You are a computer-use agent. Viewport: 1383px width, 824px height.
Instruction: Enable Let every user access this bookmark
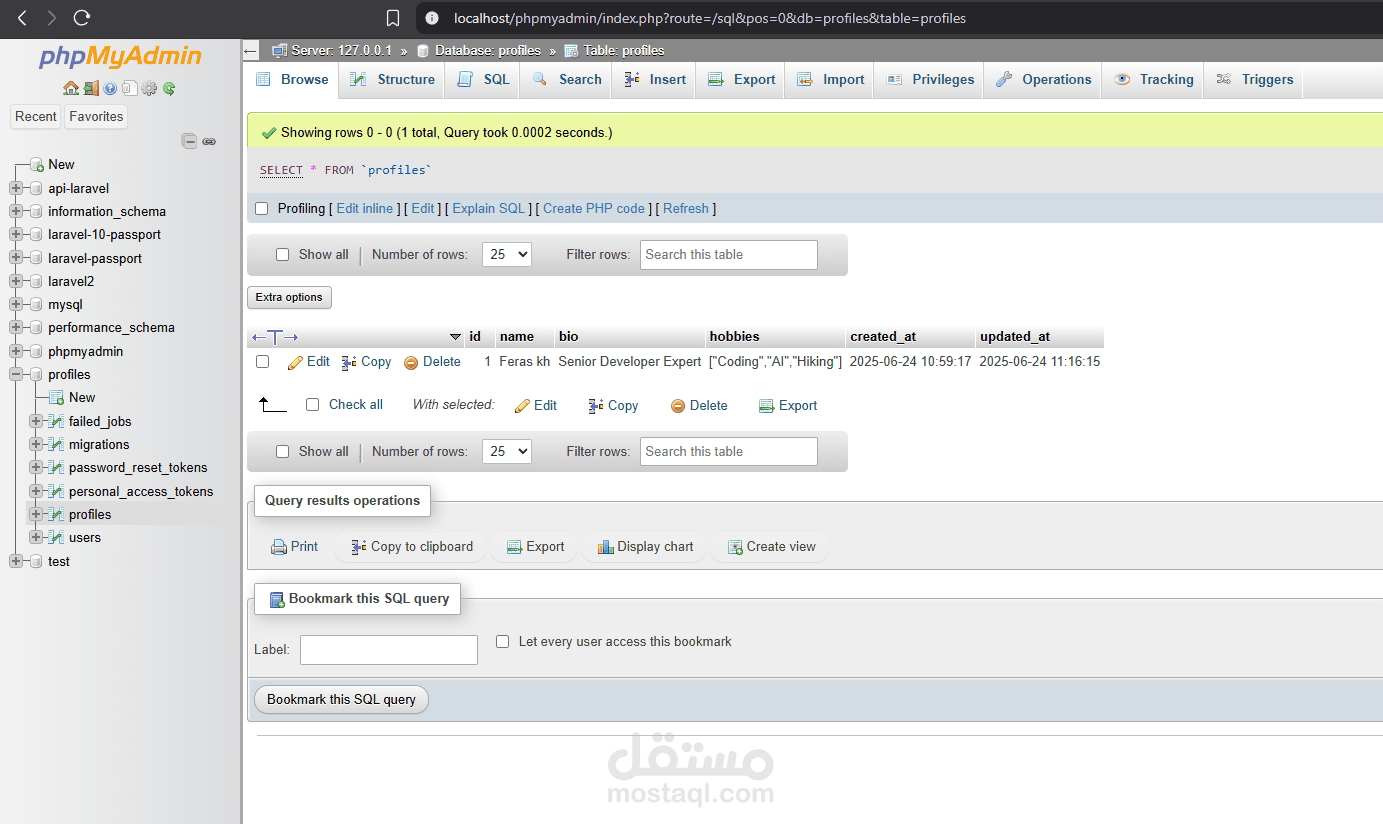coord(503,641)
